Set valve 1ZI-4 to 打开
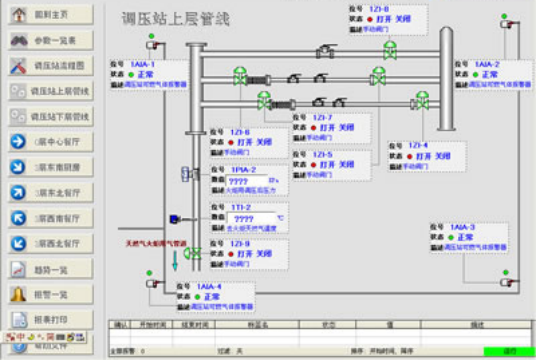537x361 pixels. coord(423,157)
